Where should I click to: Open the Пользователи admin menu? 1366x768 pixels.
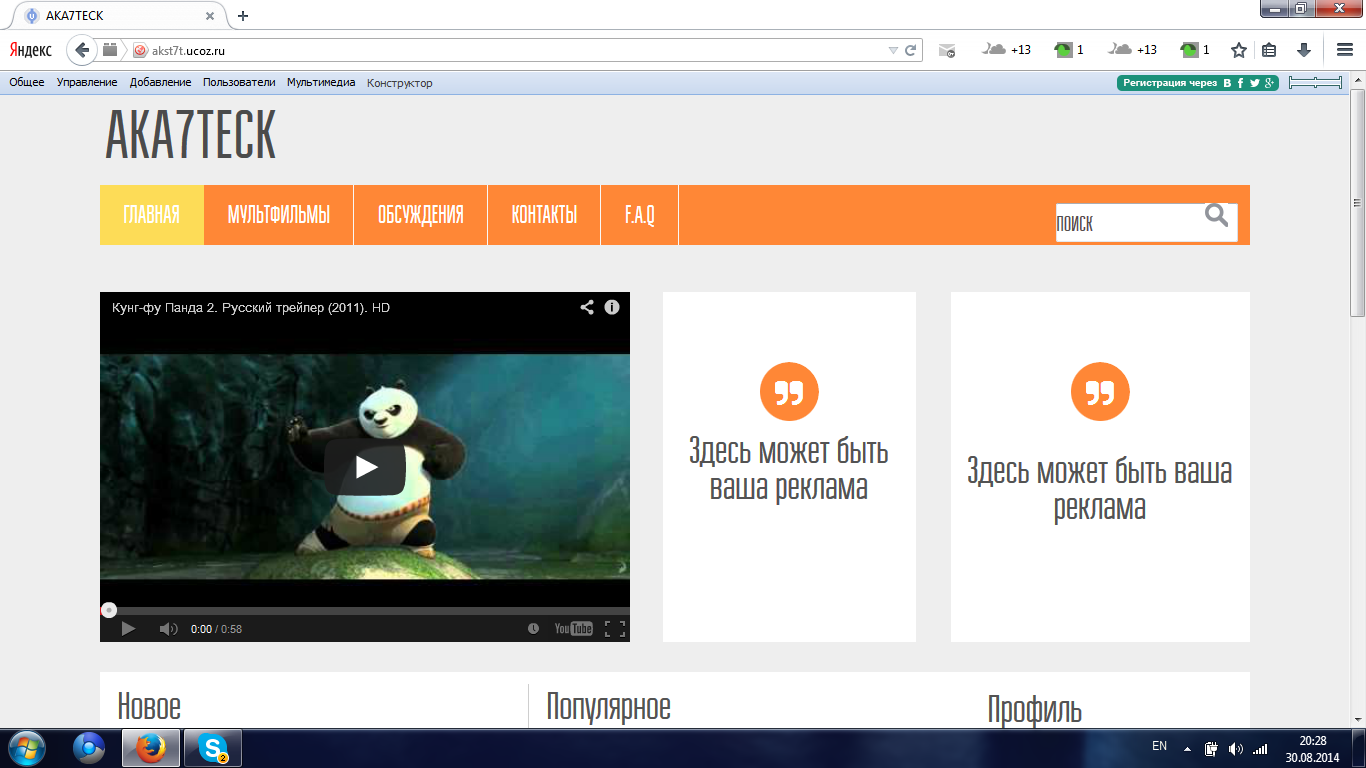click(239, 82)
